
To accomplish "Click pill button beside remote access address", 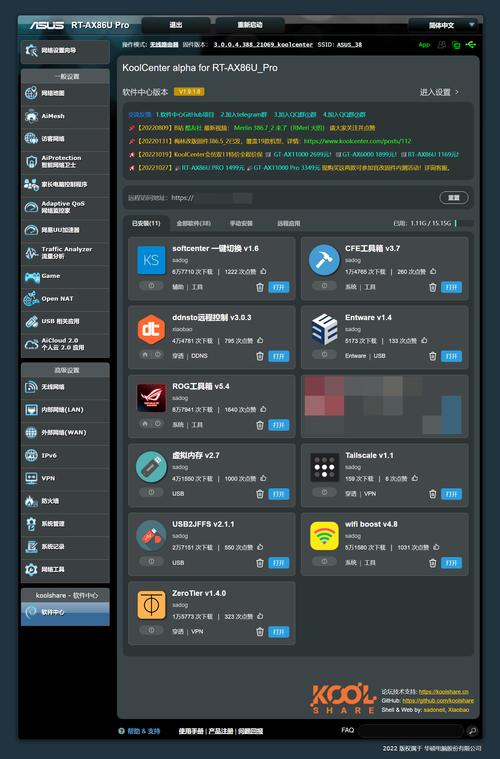I will click(454, 197).
